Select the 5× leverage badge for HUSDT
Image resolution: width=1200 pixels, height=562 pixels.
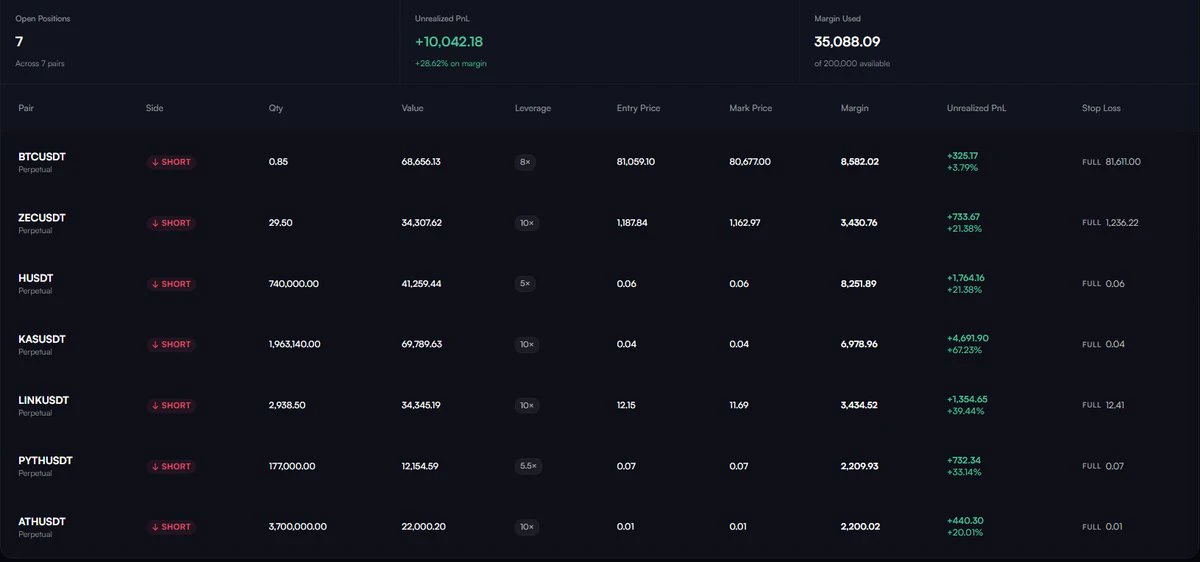tap(526, 284)
